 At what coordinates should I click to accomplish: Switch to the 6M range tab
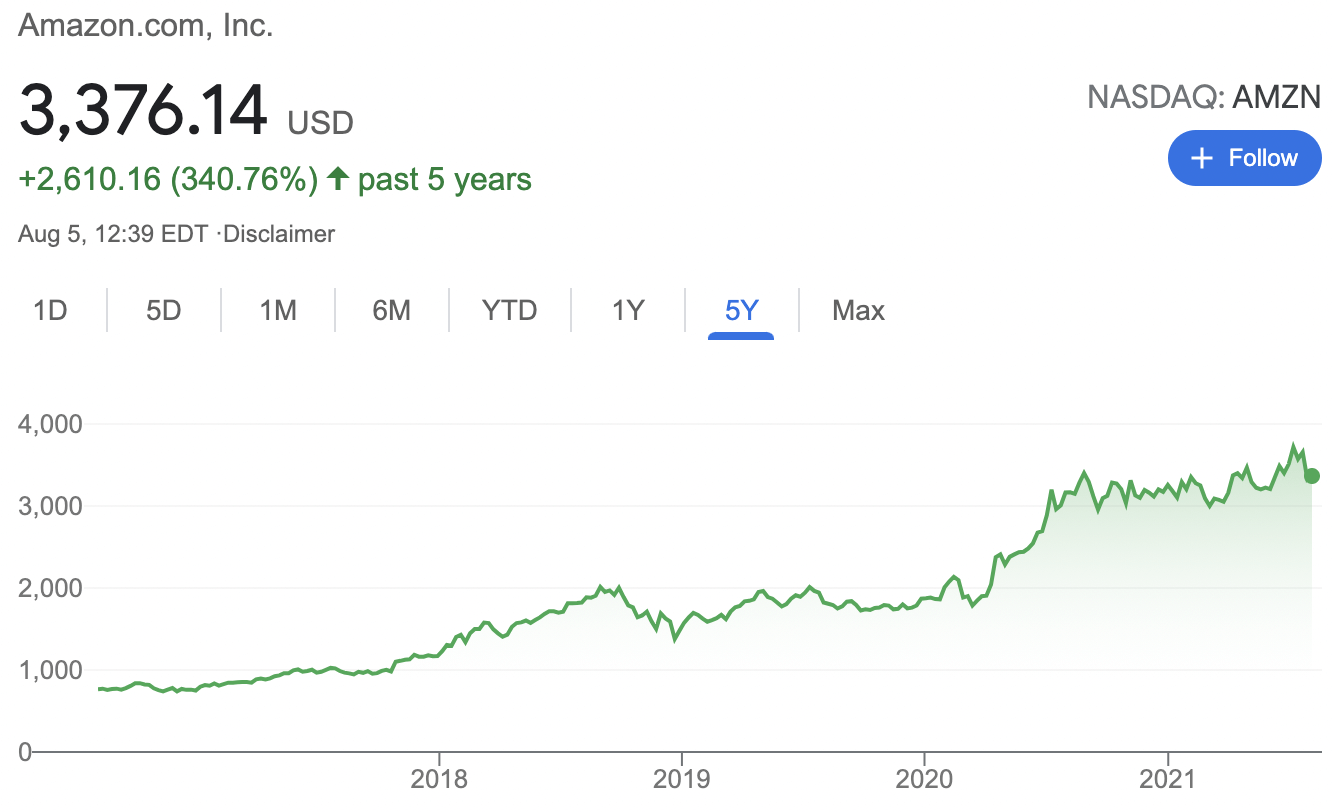click(x=392, y=310)
